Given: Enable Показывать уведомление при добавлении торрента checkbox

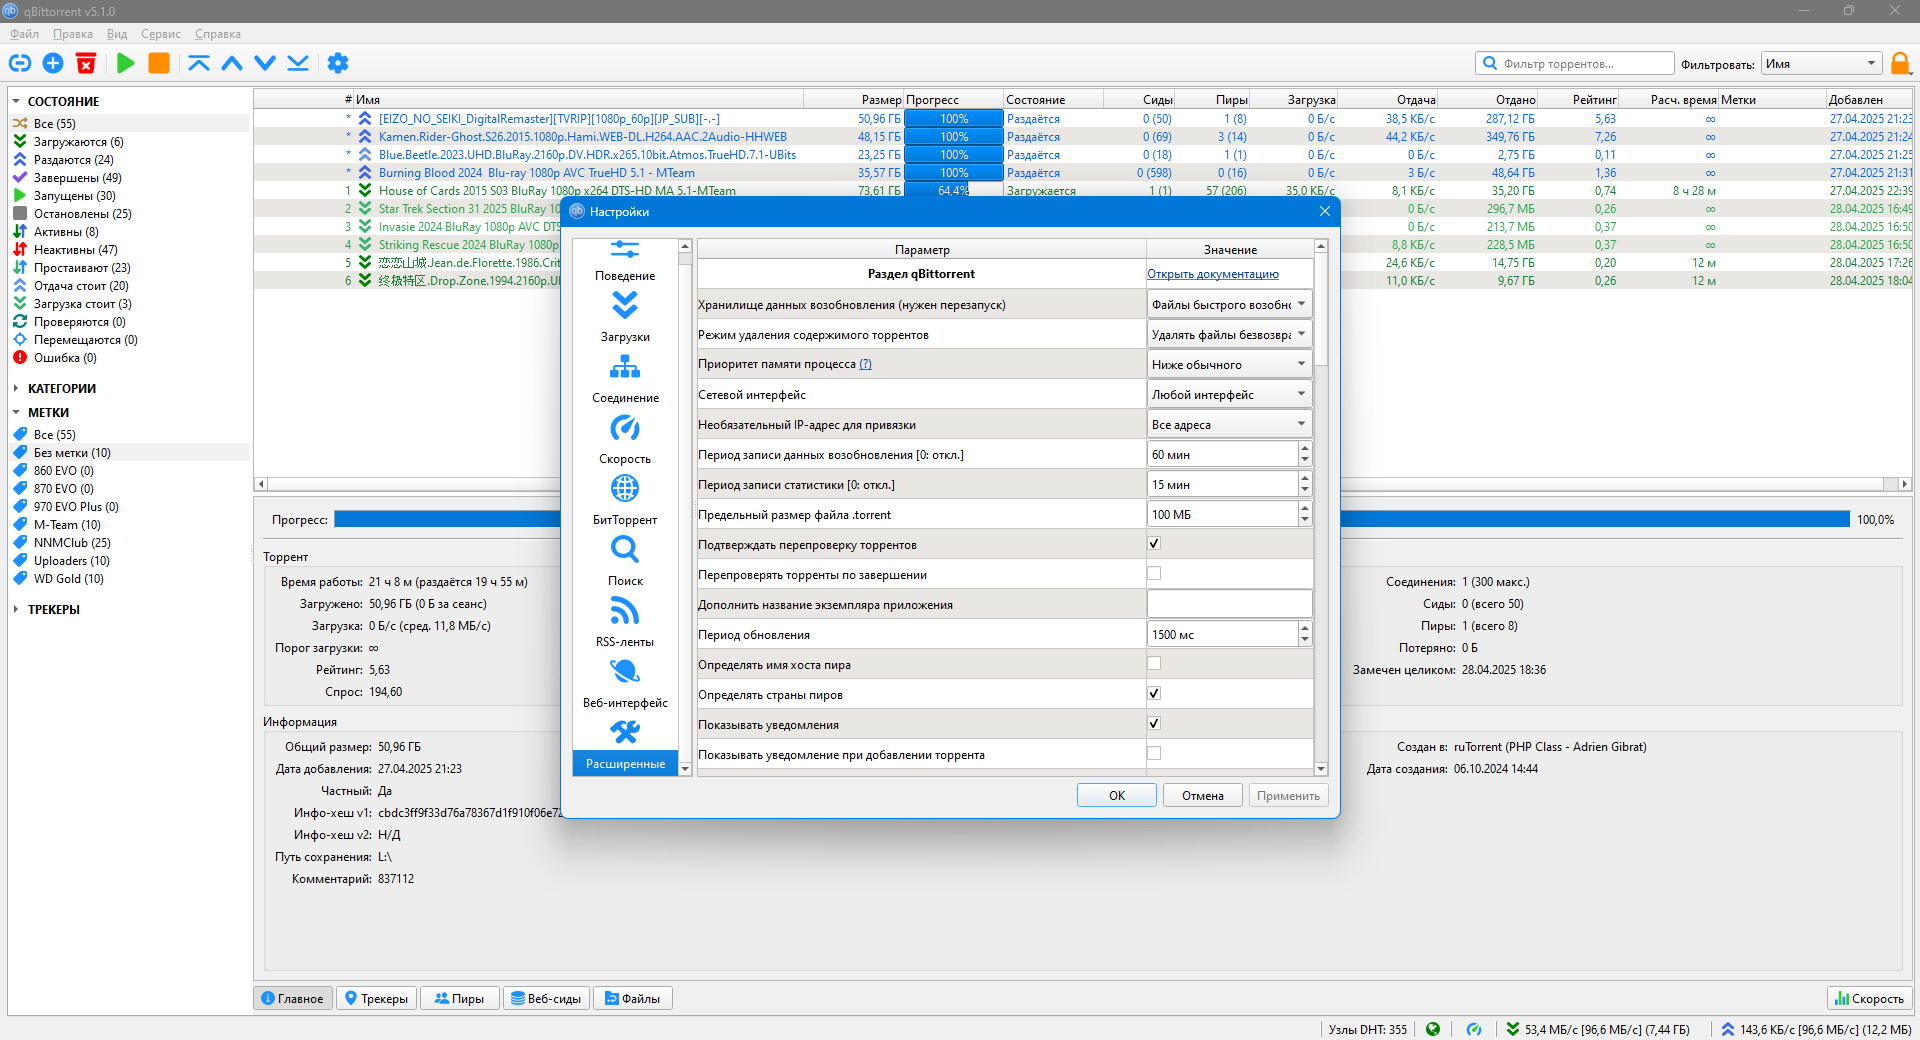Looking at the screenshot, I should coord(1154,754).
